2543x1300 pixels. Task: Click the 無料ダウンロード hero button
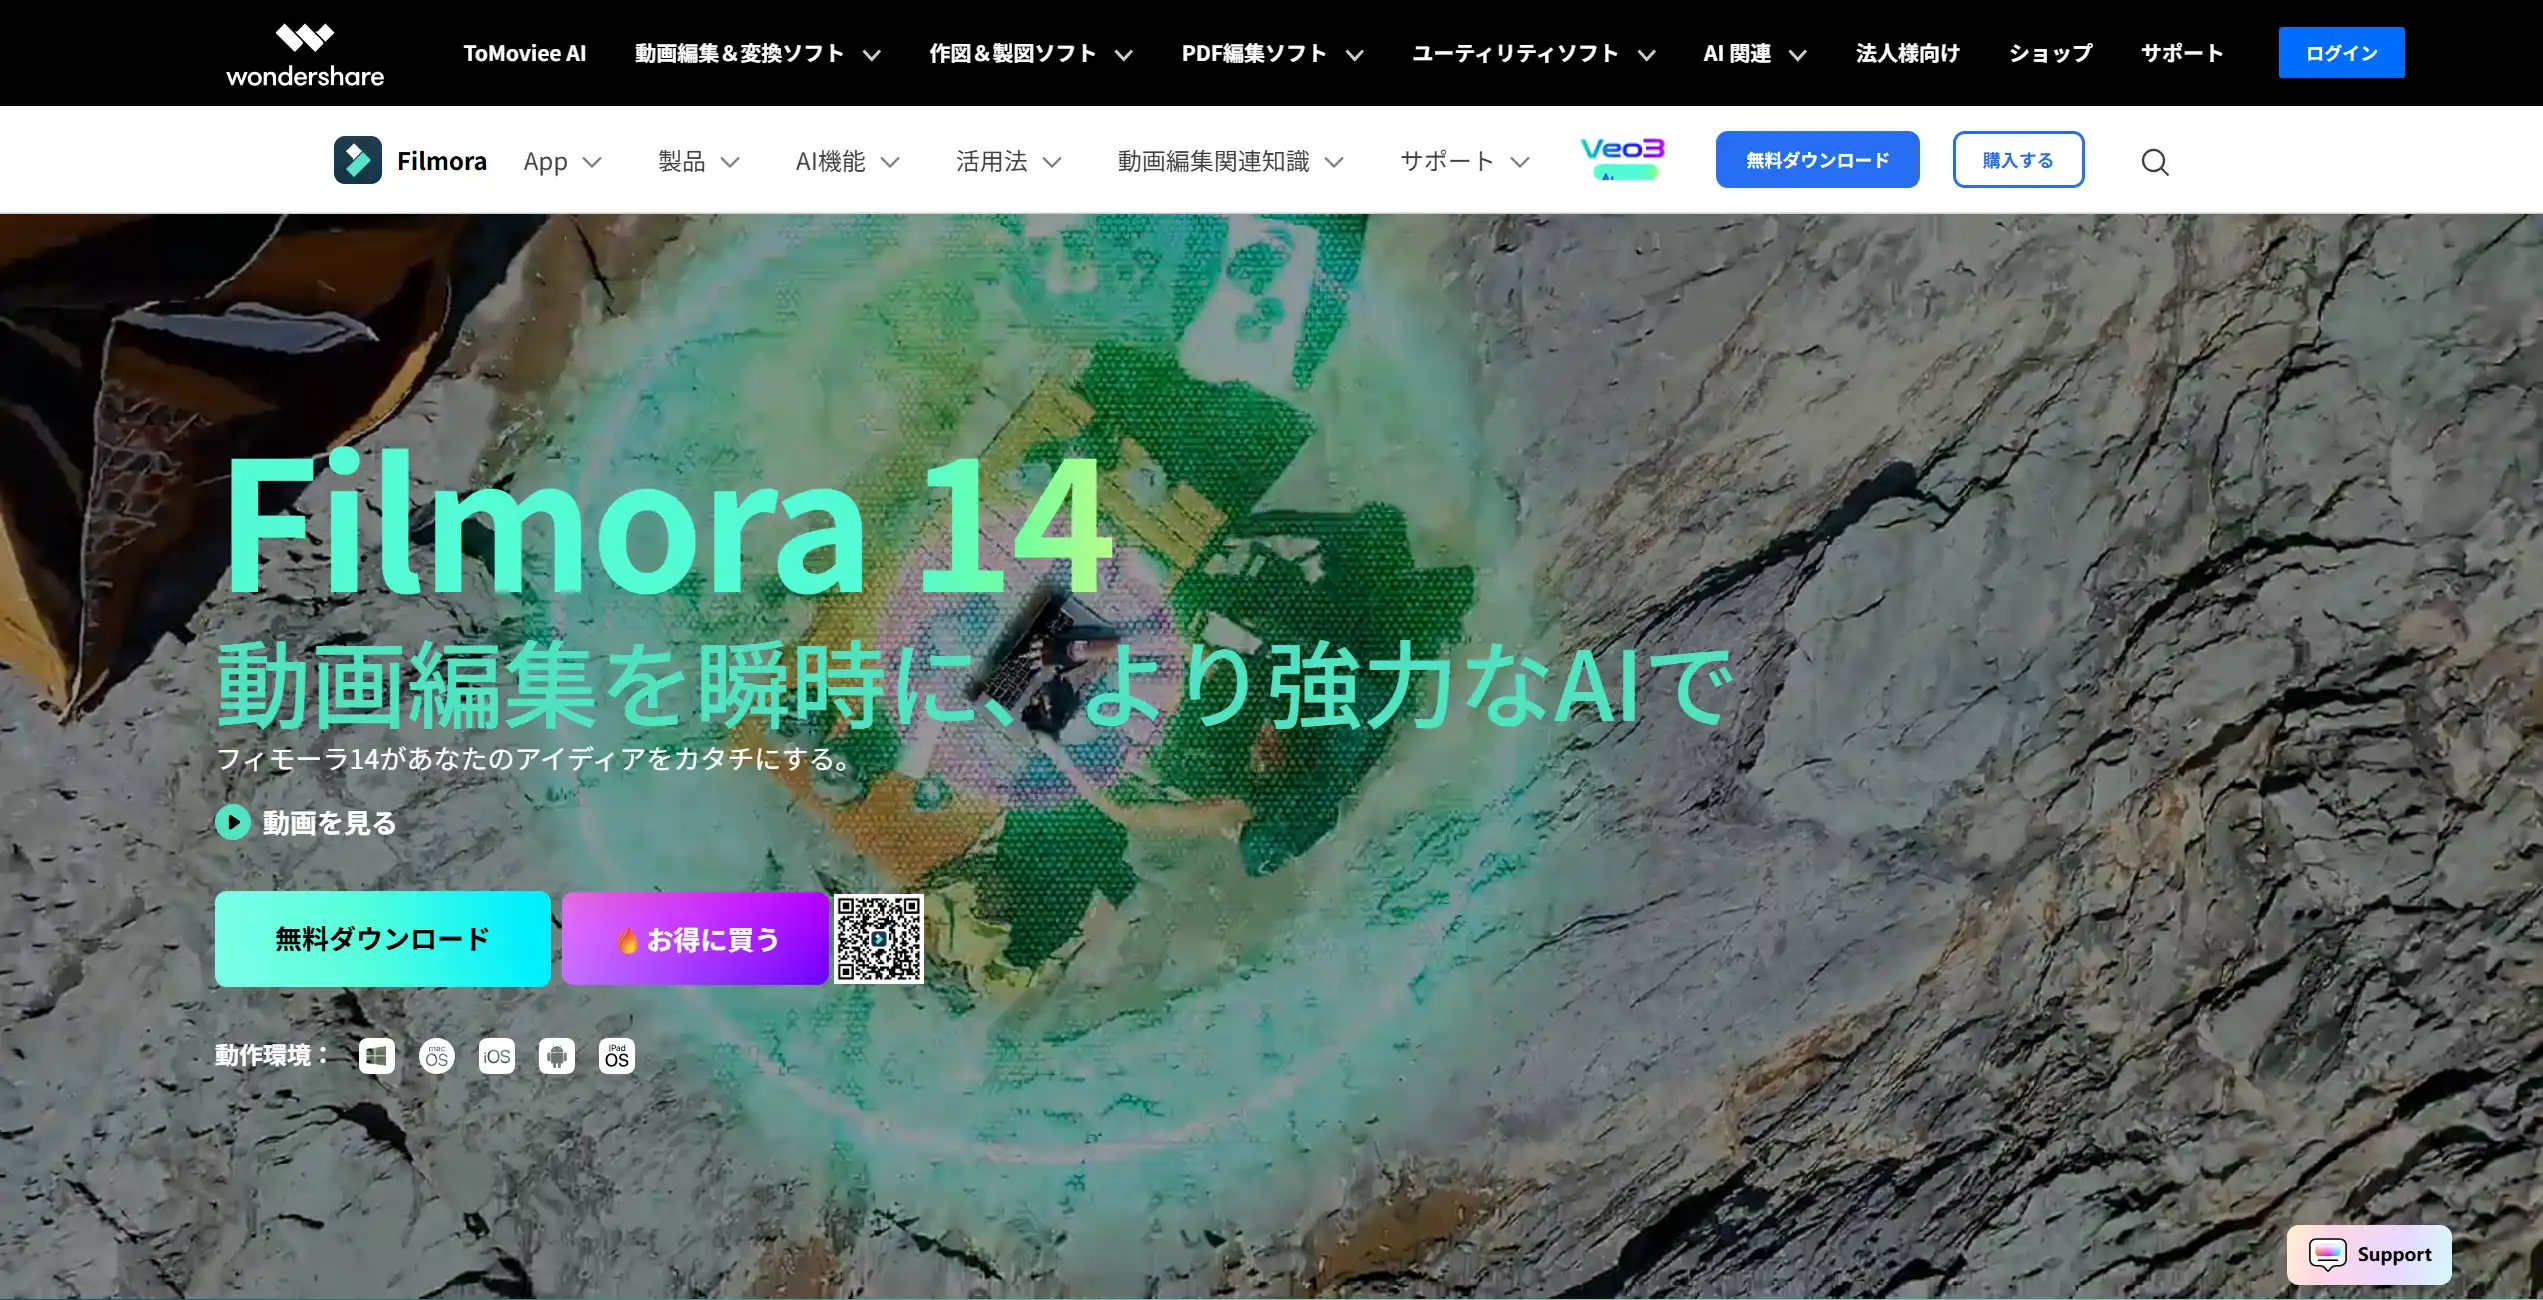382,938
